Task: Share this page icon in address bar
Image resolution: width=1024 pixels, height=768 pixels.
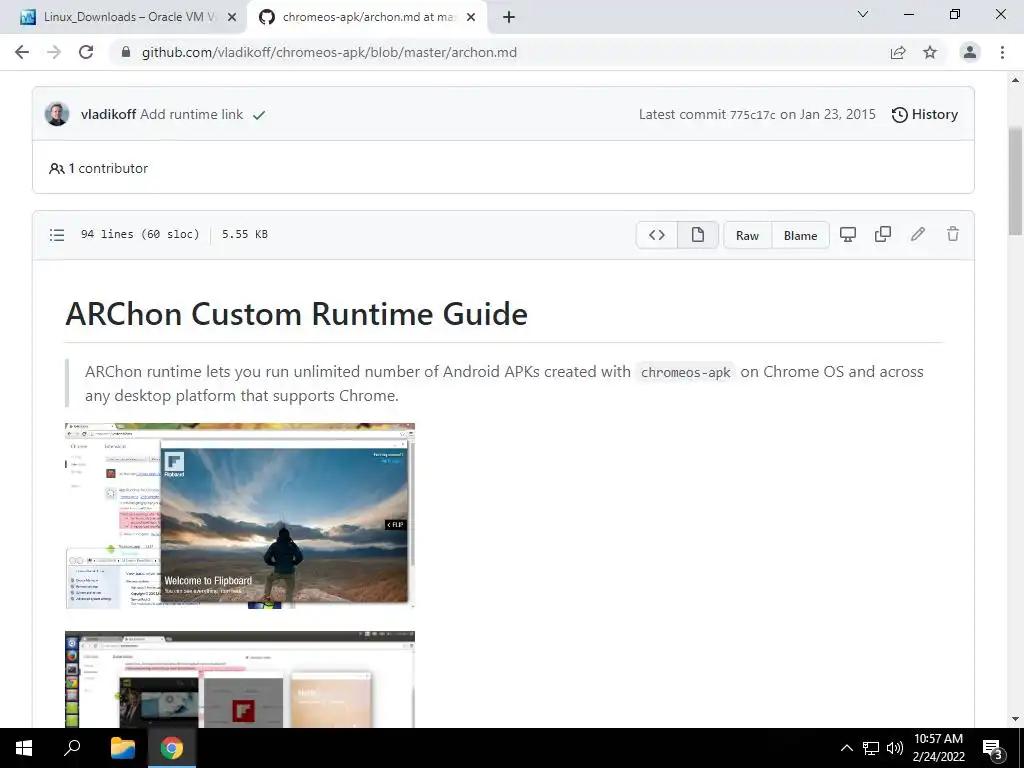Action: coord(898,52)
